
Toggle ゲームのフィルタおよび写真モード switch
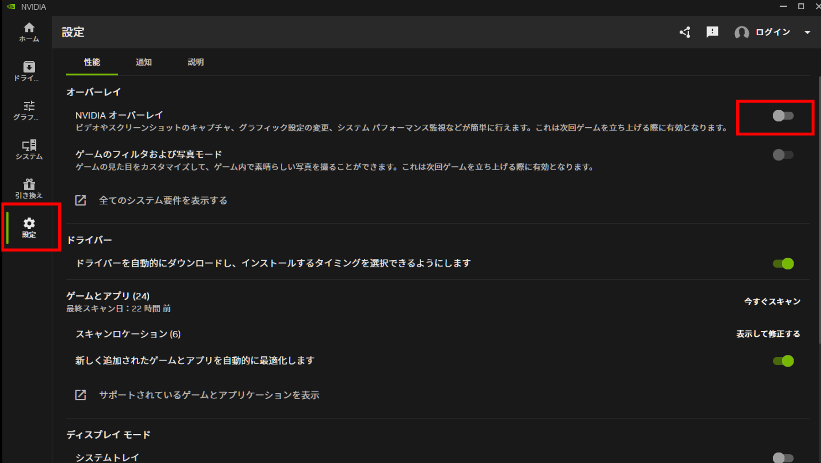point(783,155)
